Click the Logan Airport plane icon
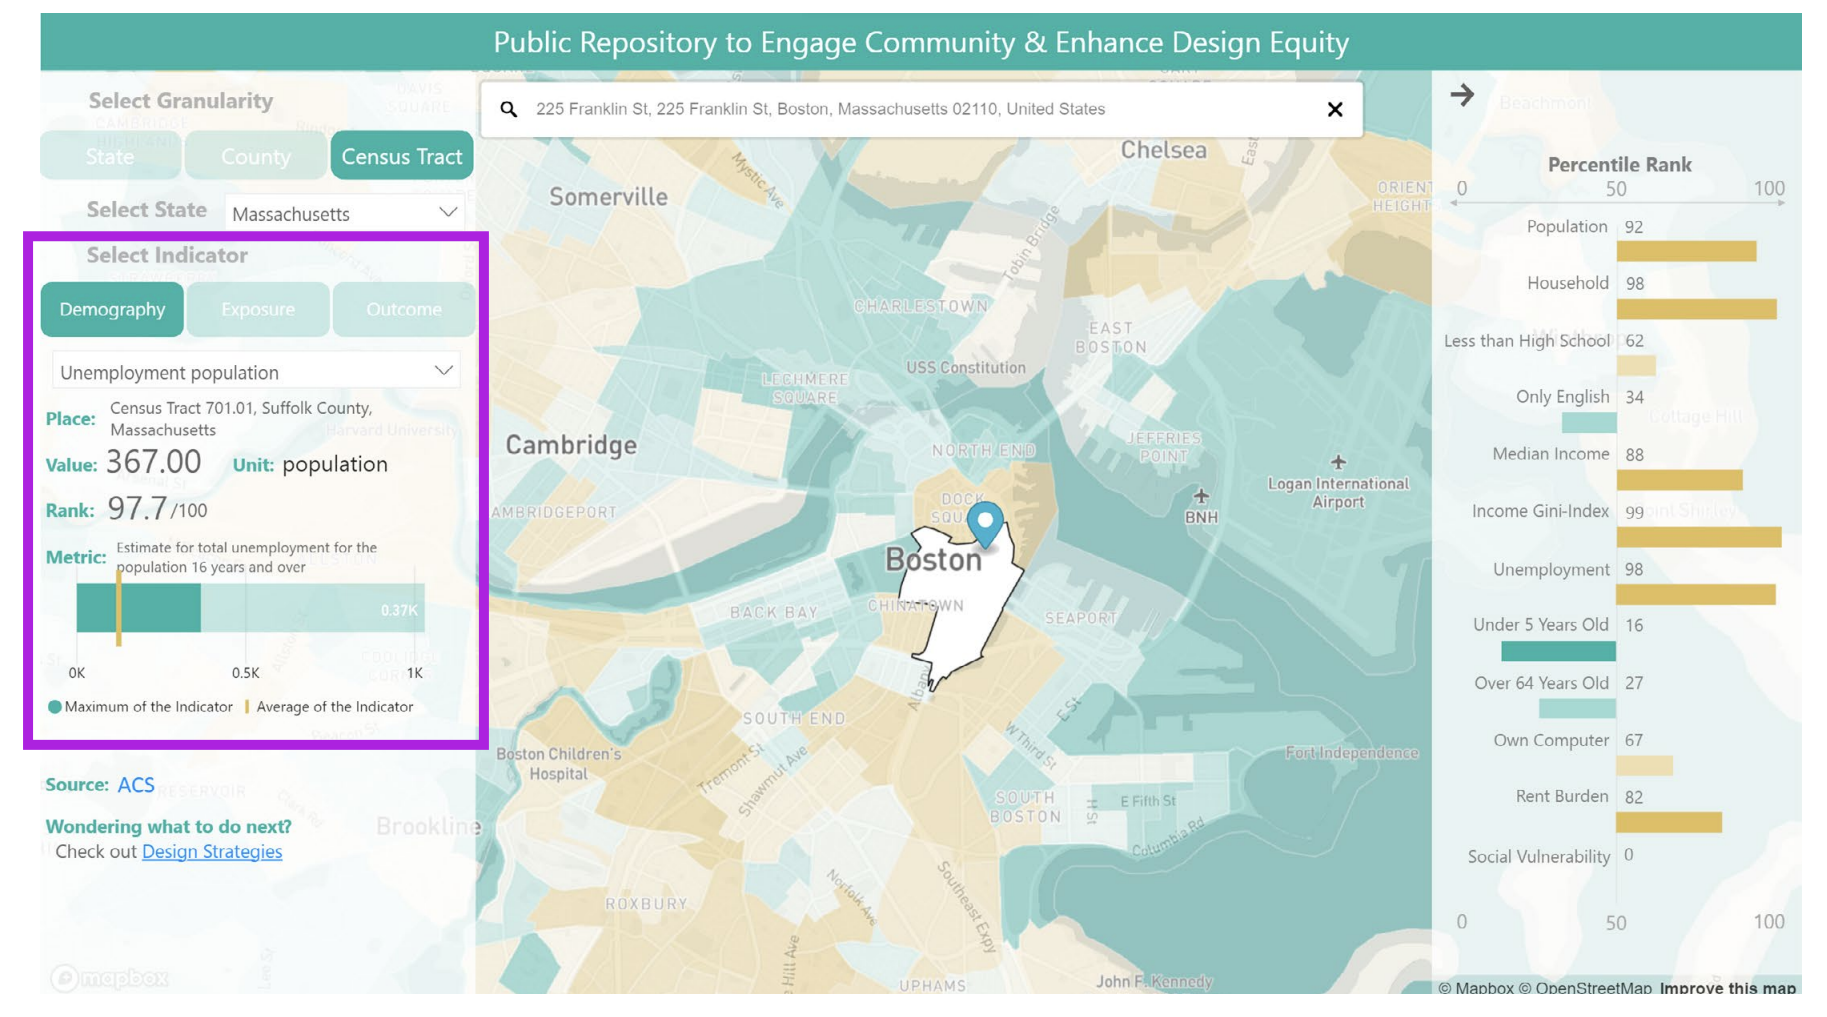The height and width of the screenshot is (1017, 1827). pos(1338,462)
